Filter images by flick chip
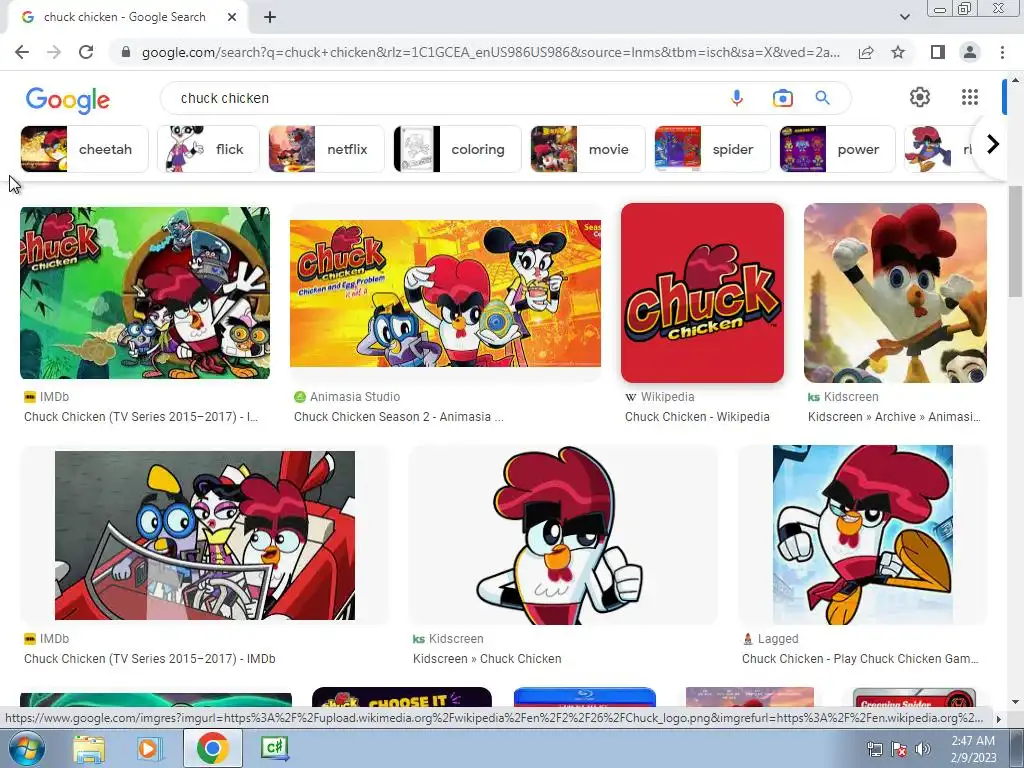 pyautogui.click(x=208, y=150)
